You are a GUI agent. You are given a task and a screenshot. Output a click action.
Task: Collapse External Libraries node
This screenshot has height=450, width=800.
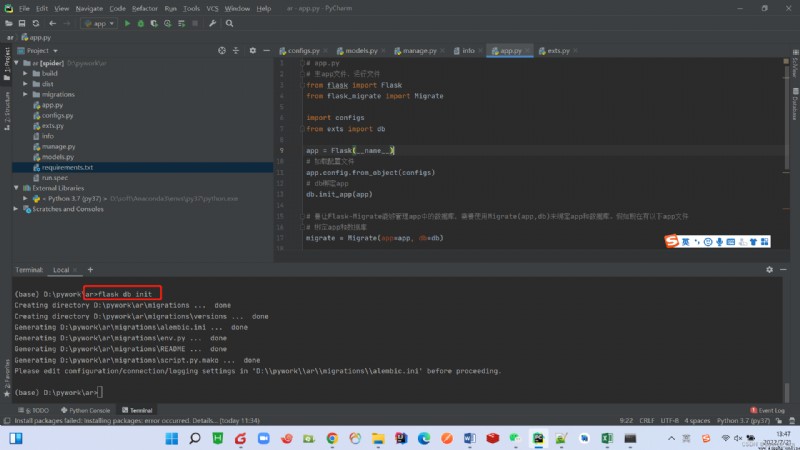tap(16, 188)
